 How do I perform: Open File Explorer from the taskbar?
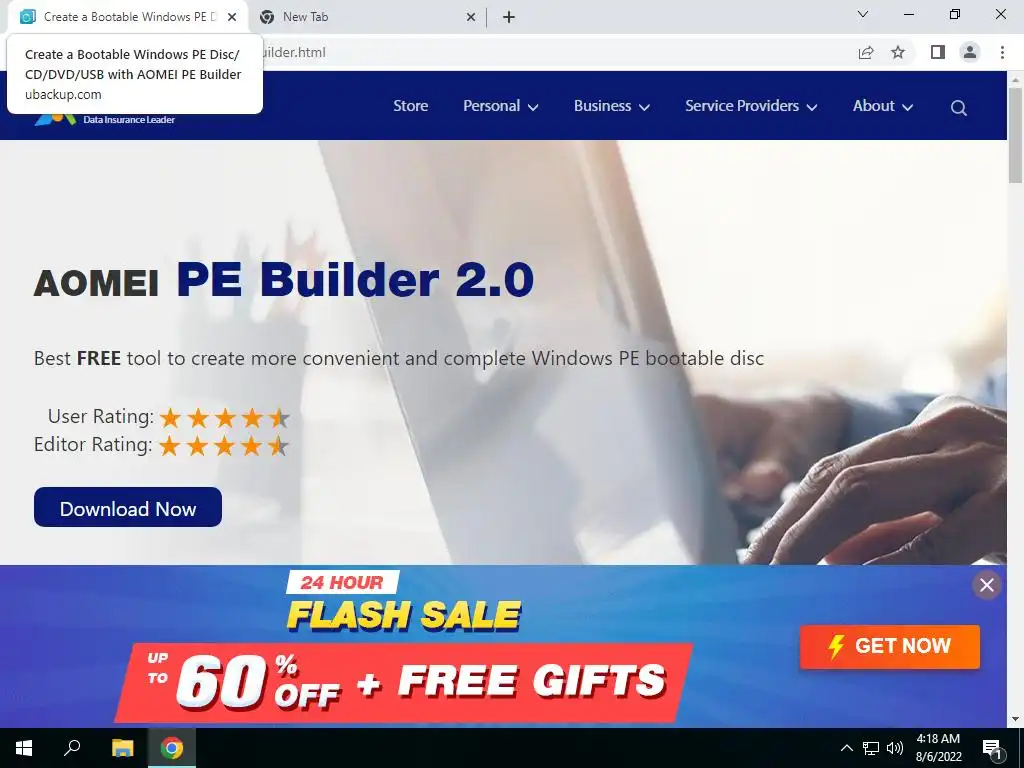pyautogui.click(x=122, y=748)
